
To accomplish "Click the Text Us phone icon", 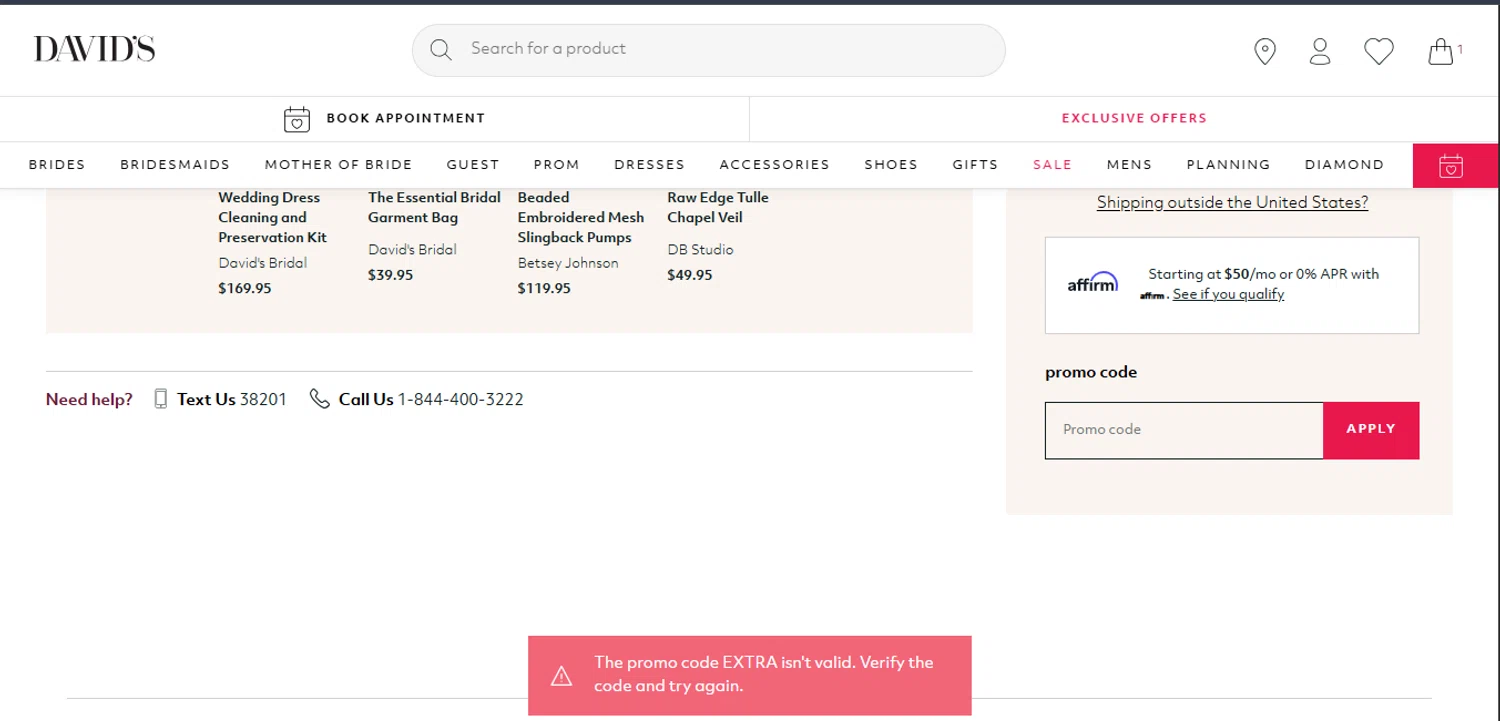I will click(x=160, y=399).
